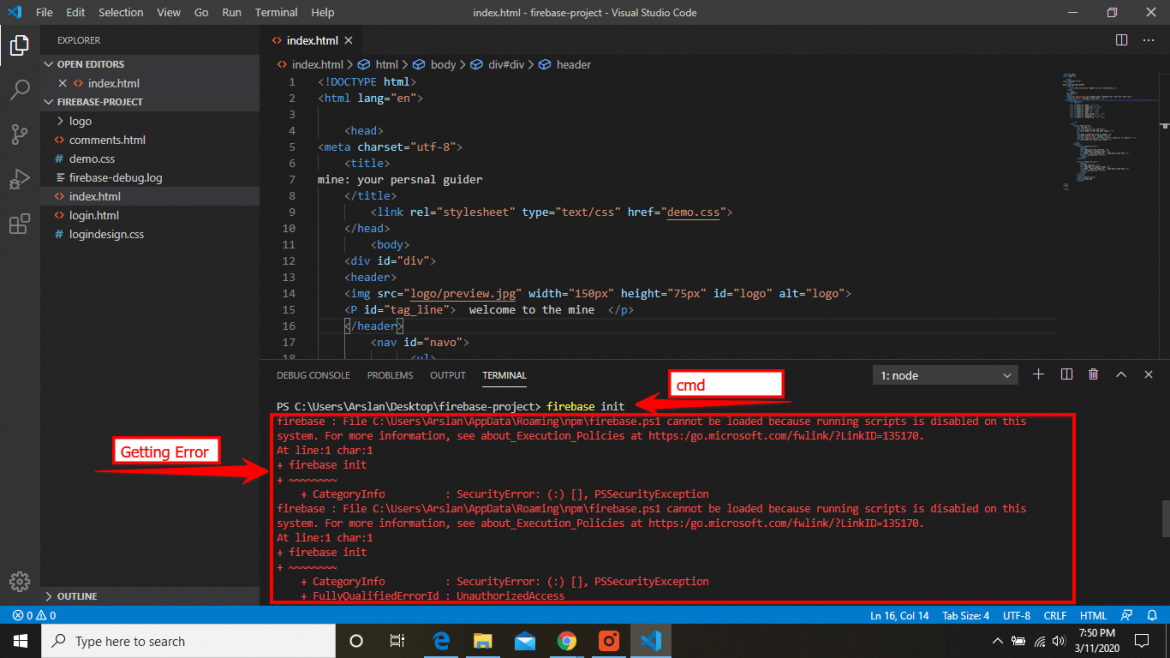Open the Terminal menu
This screenshot has height=658, width=1170.
coord(276,13)
